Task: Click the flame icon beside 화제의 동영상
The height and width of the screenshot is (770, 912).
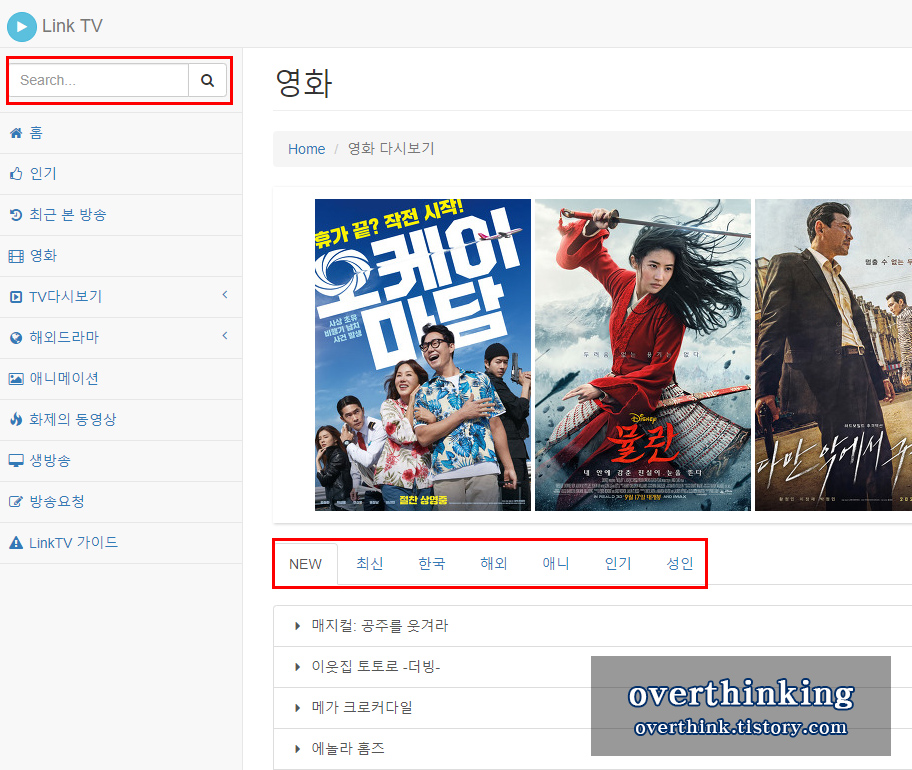Action: click(16, 419)
